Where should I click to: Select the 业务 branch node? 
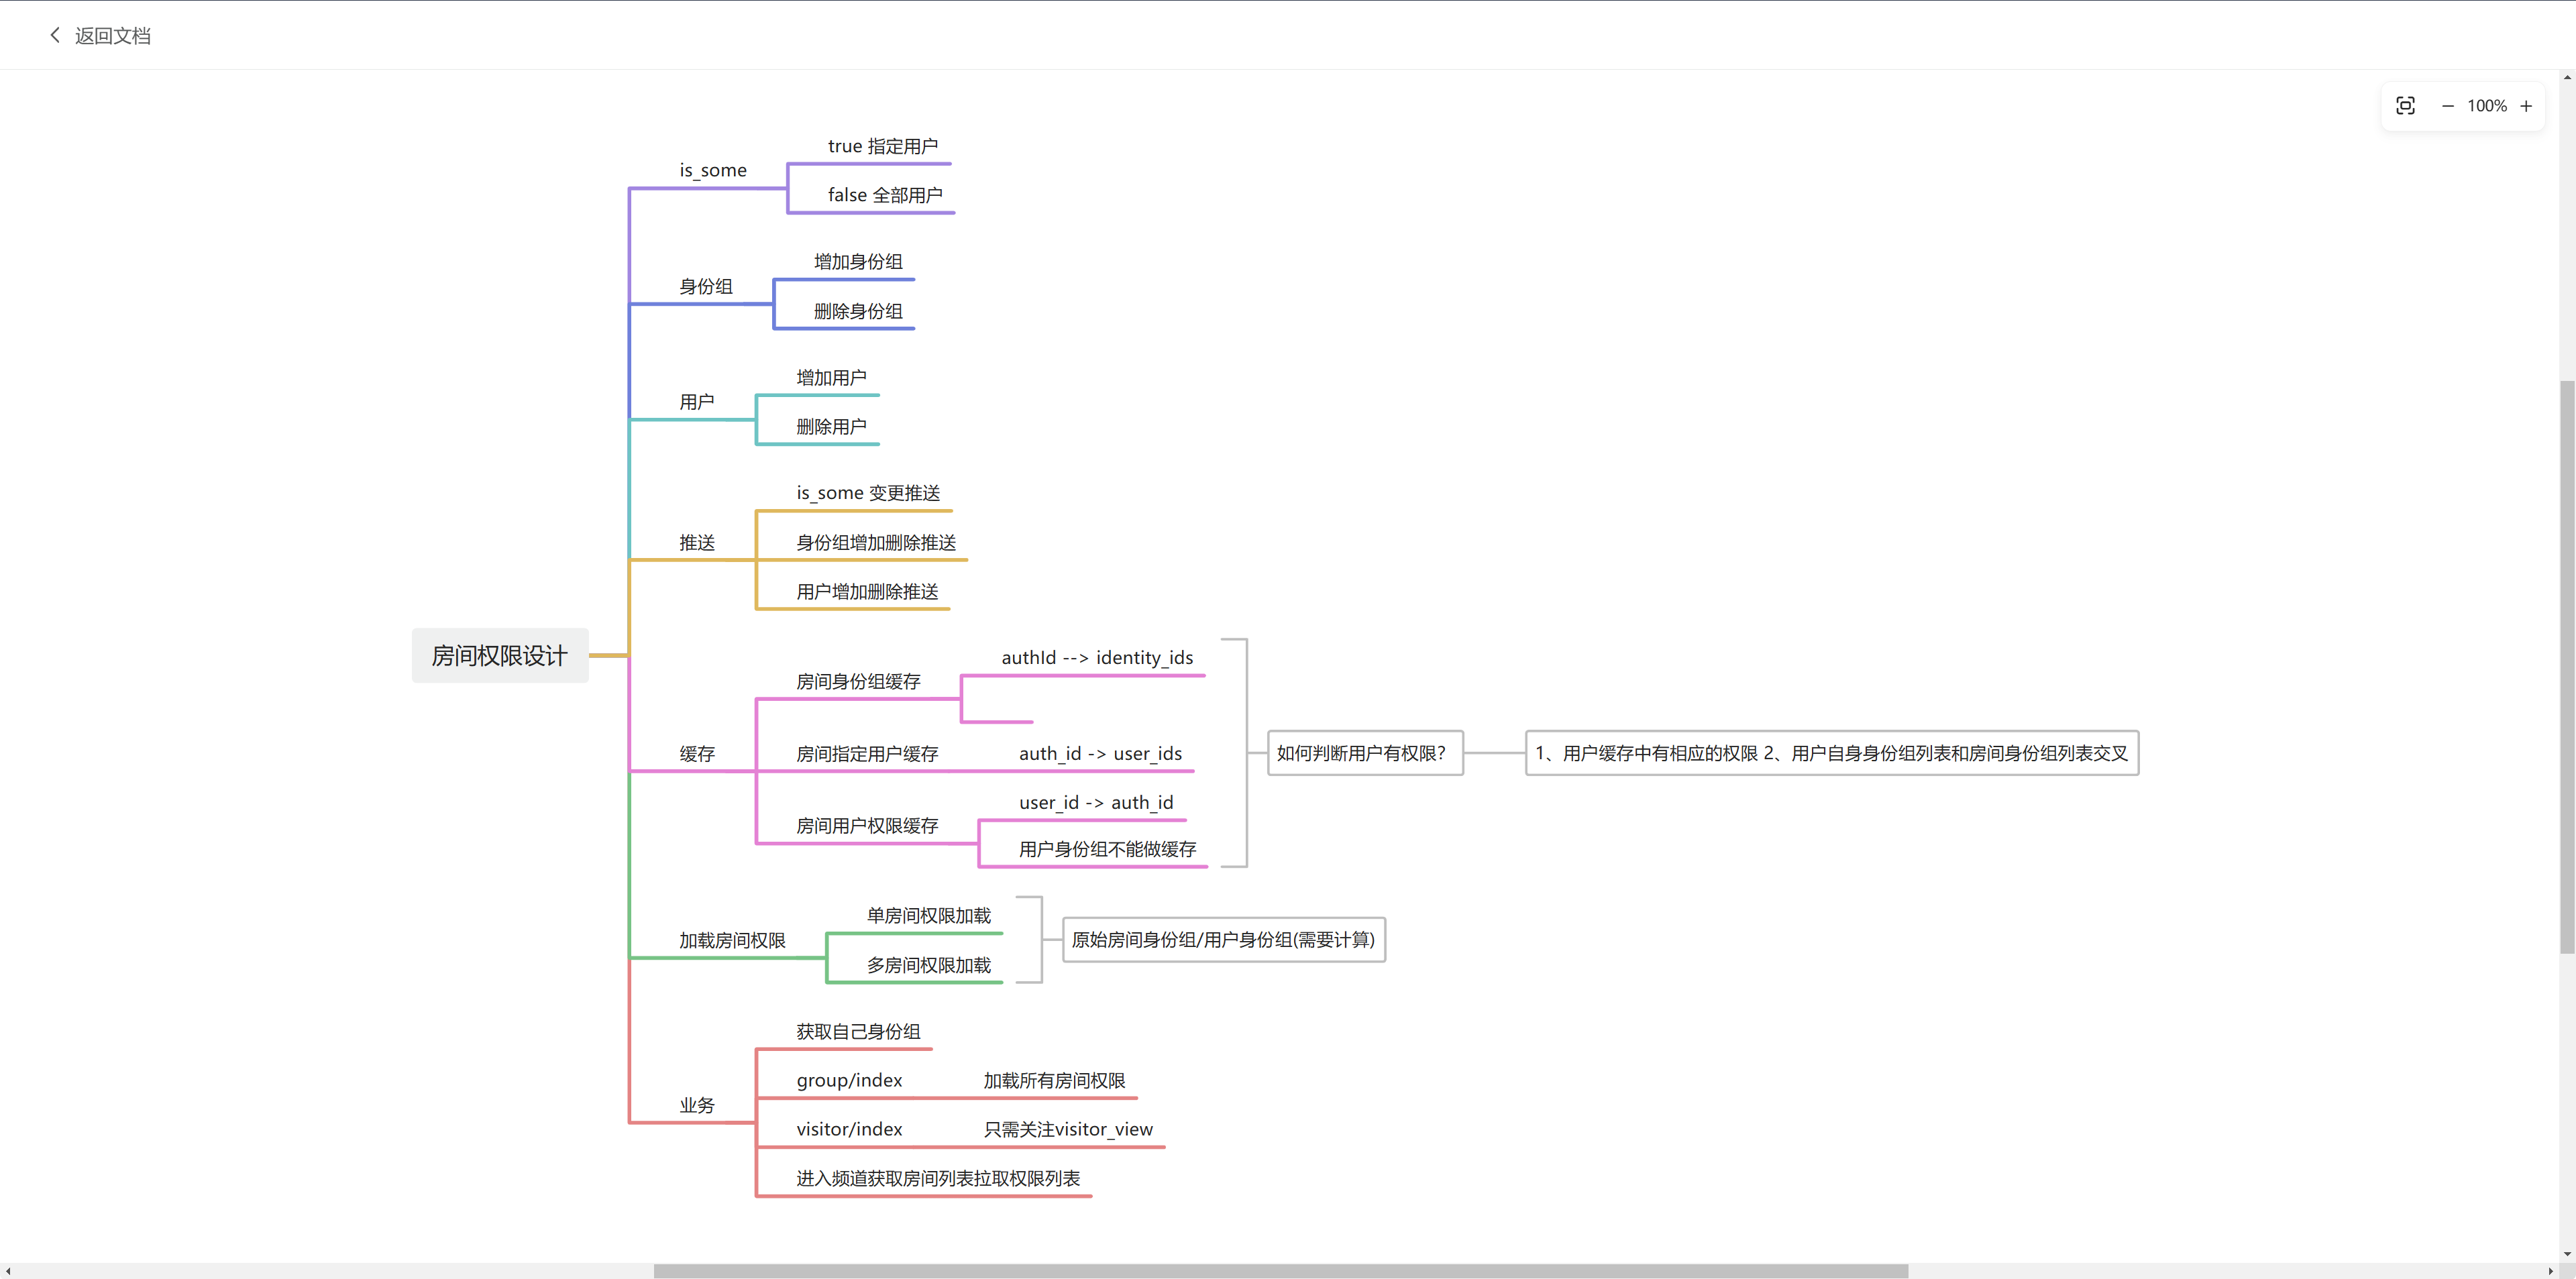697,1105
